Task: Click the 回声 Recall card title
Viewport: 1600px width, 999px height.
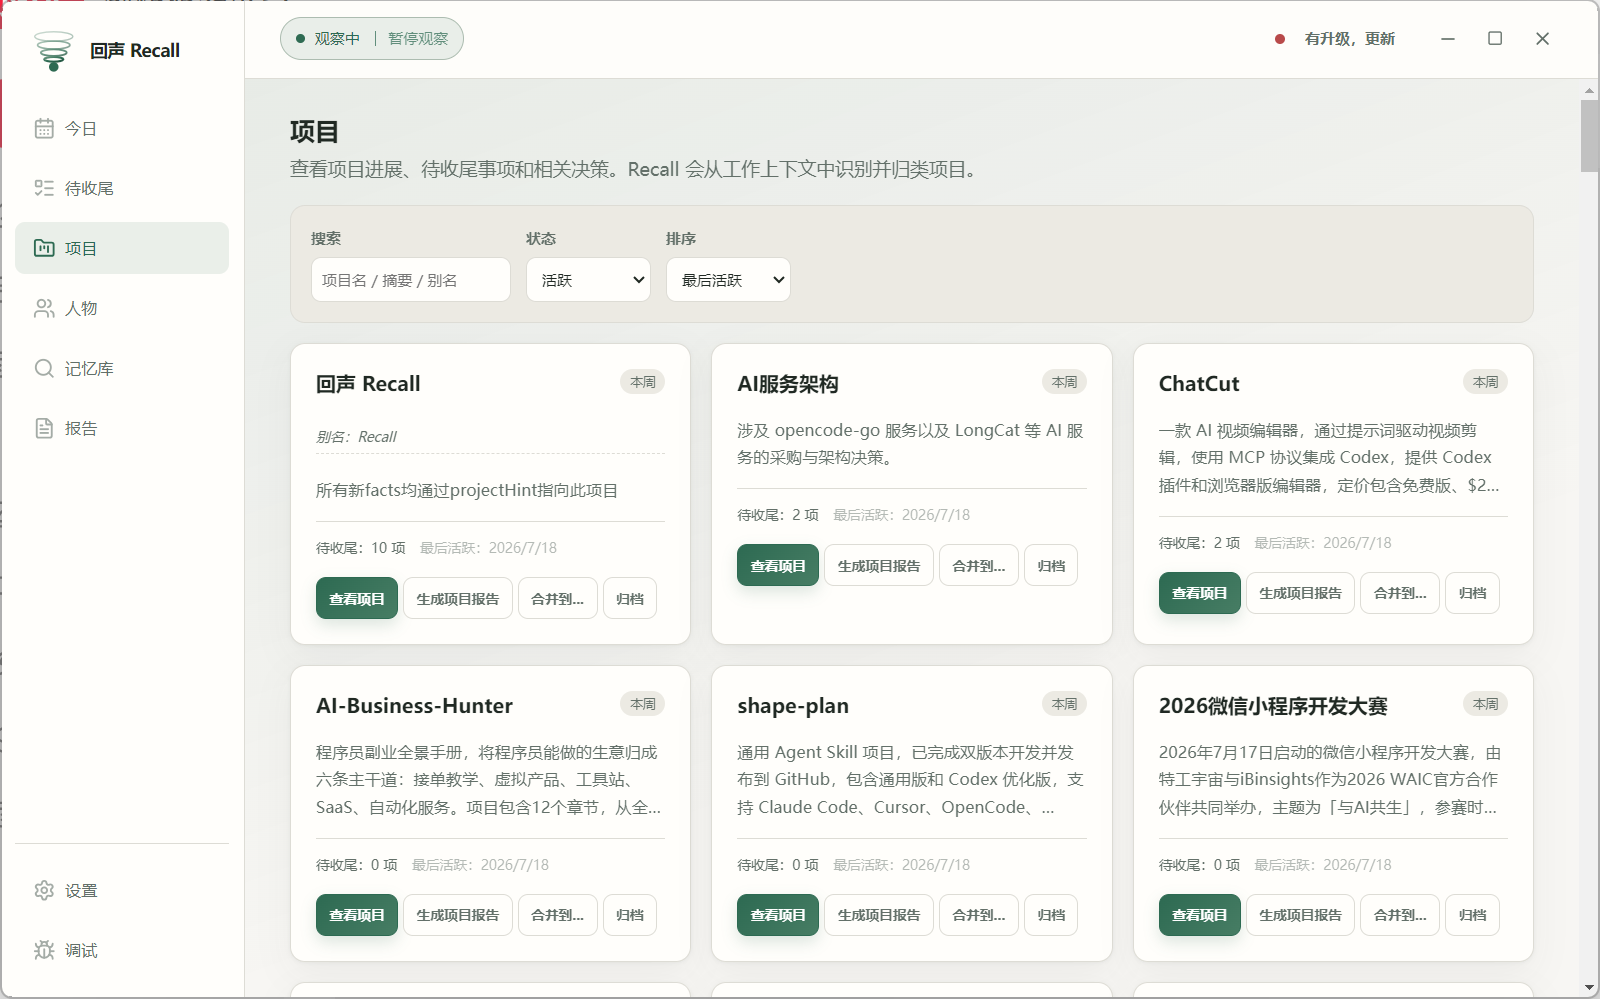Action: [x=368, y=384]
